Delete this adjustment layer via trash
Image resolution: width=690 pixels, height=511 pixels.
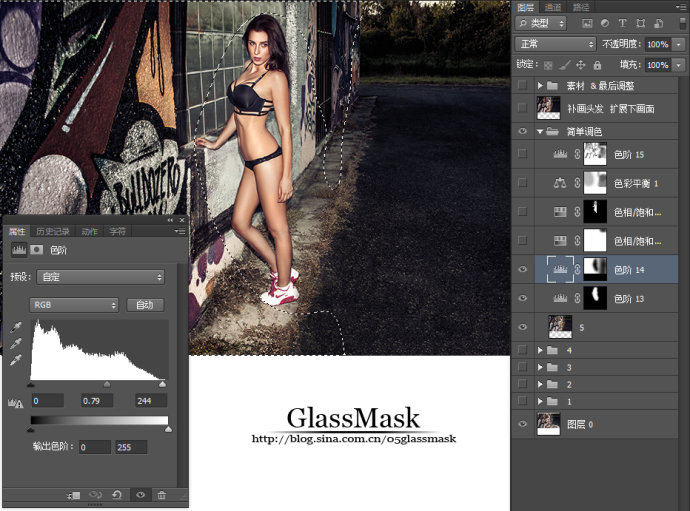(x=162, y=495)
